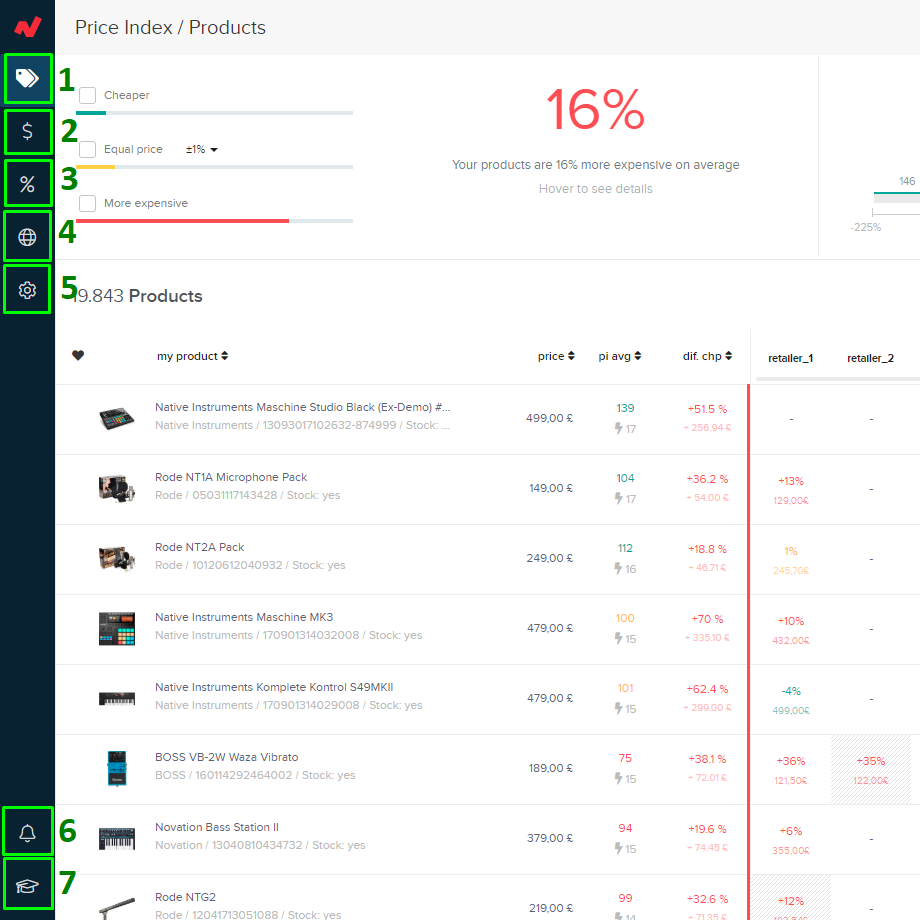The image size is (920, 920).
Task: Open the Maschine Studio Black product thumbnail
Action: coord(117,418)
